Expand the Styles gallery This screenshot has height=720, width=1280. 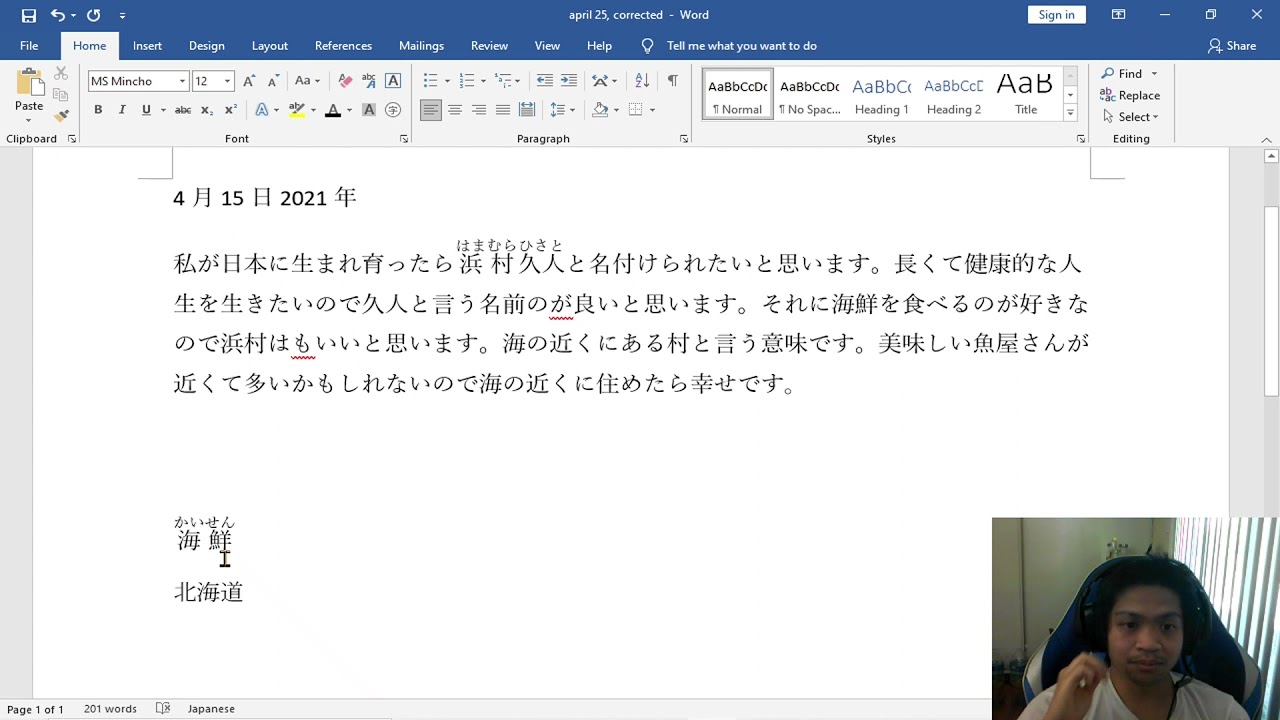point(1070,114)
